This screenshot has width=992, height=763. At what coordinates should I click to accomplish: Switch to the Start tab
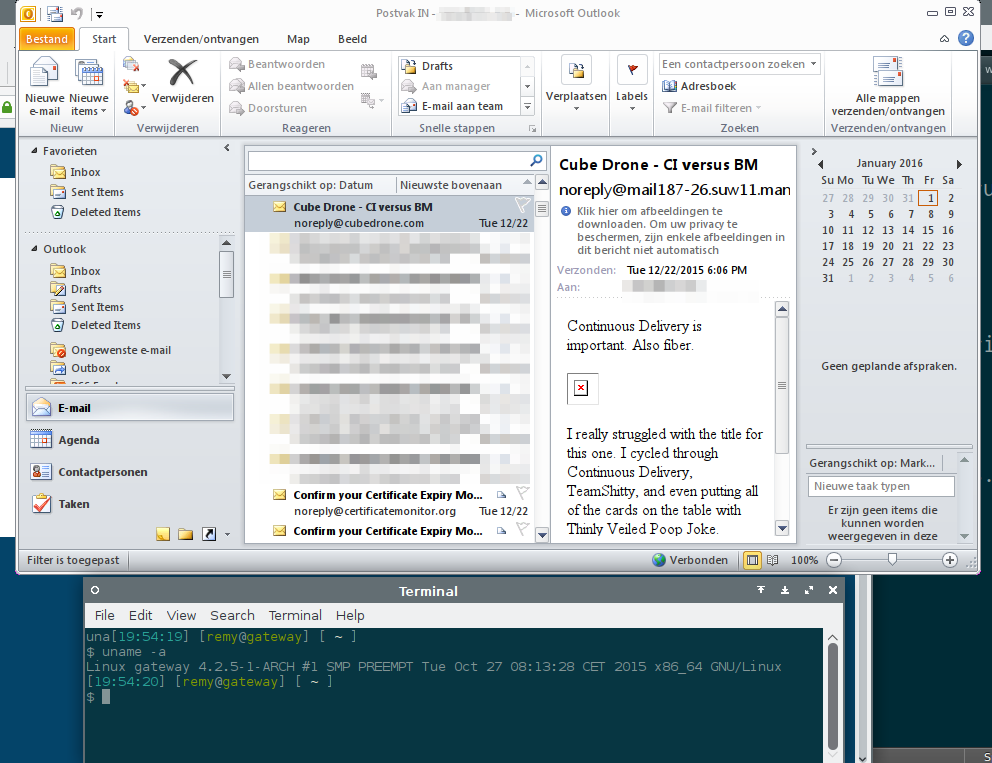(104, 39)
